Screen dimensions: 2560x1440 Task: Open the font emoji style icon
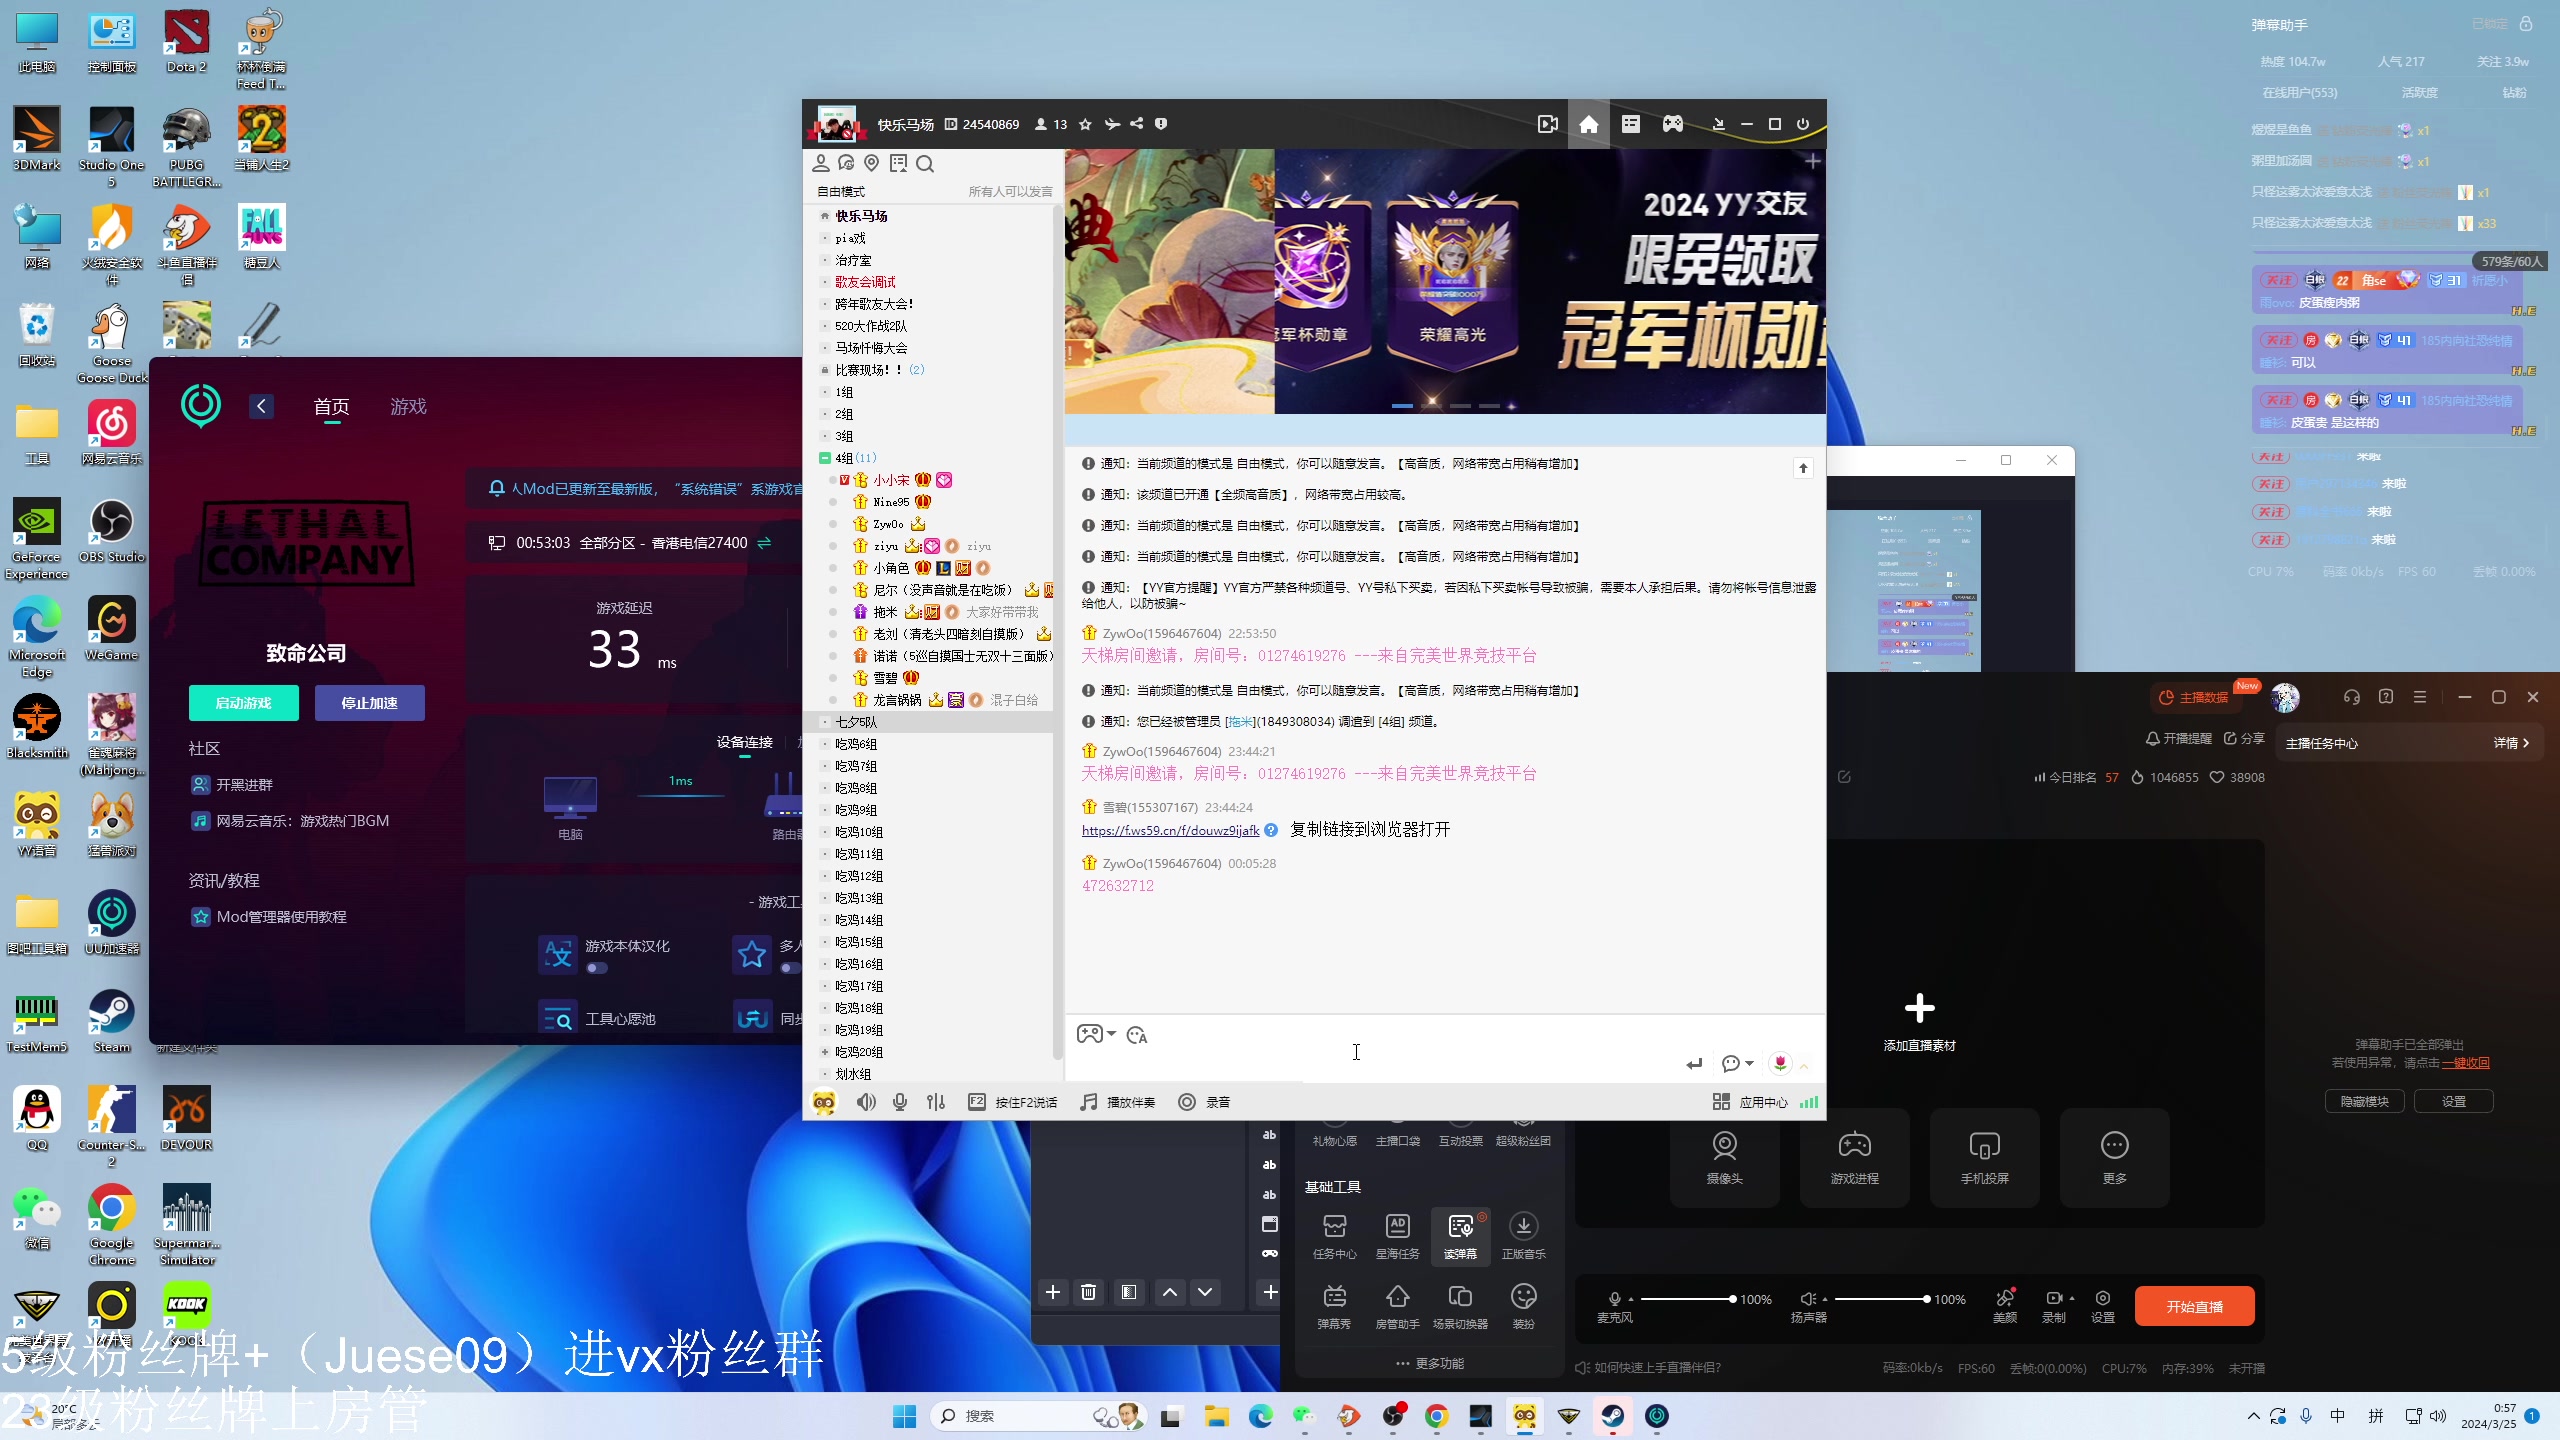[x=1137, y=1035]
